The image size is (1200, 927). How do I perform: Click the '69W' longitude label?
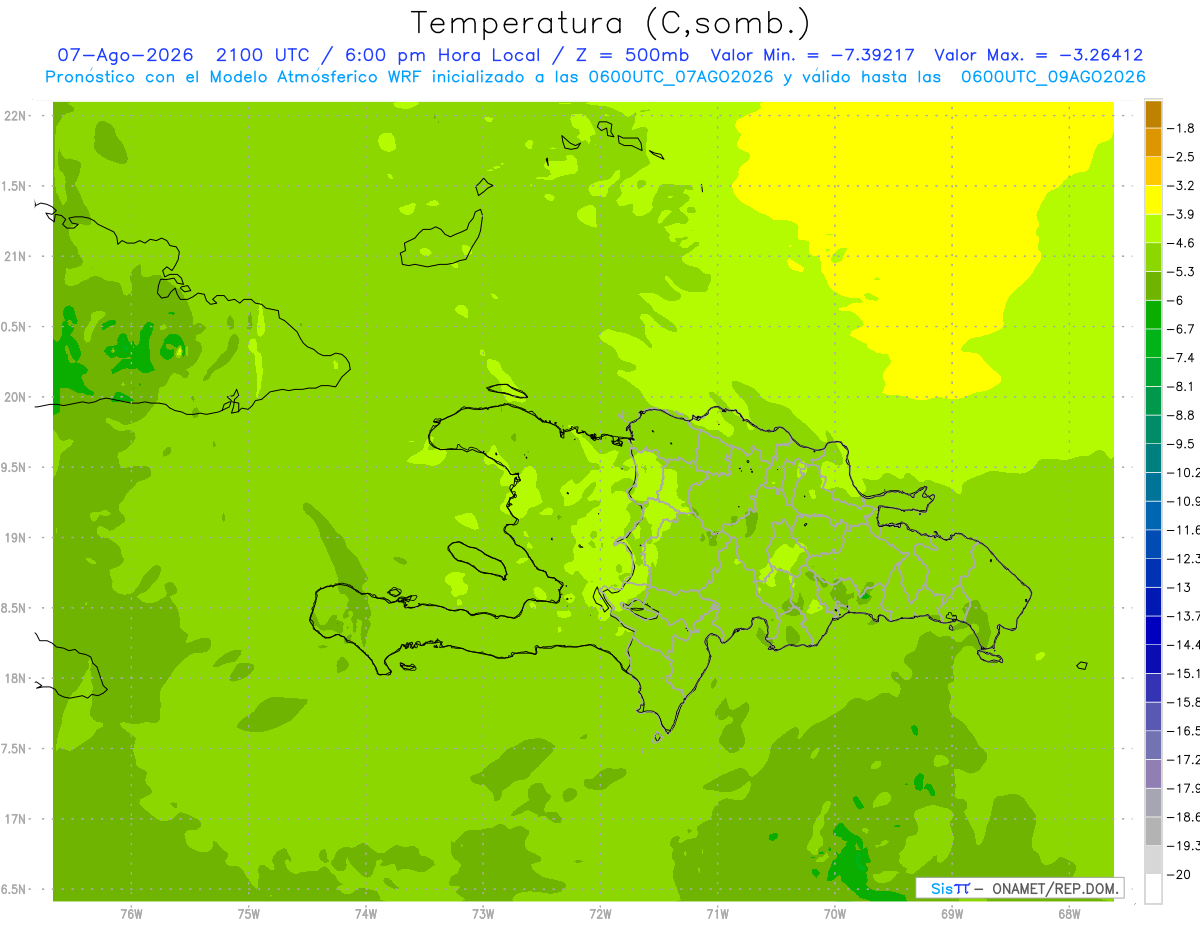(x=952, y=914)
